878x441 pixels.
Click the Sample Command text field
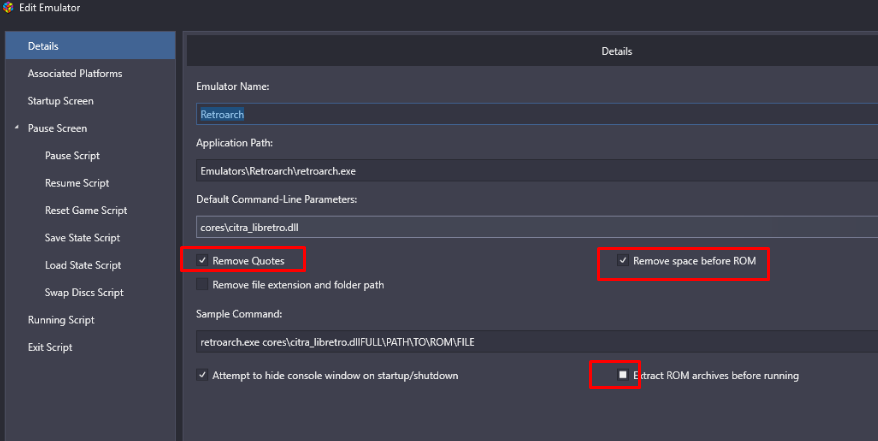pos(537,341)
